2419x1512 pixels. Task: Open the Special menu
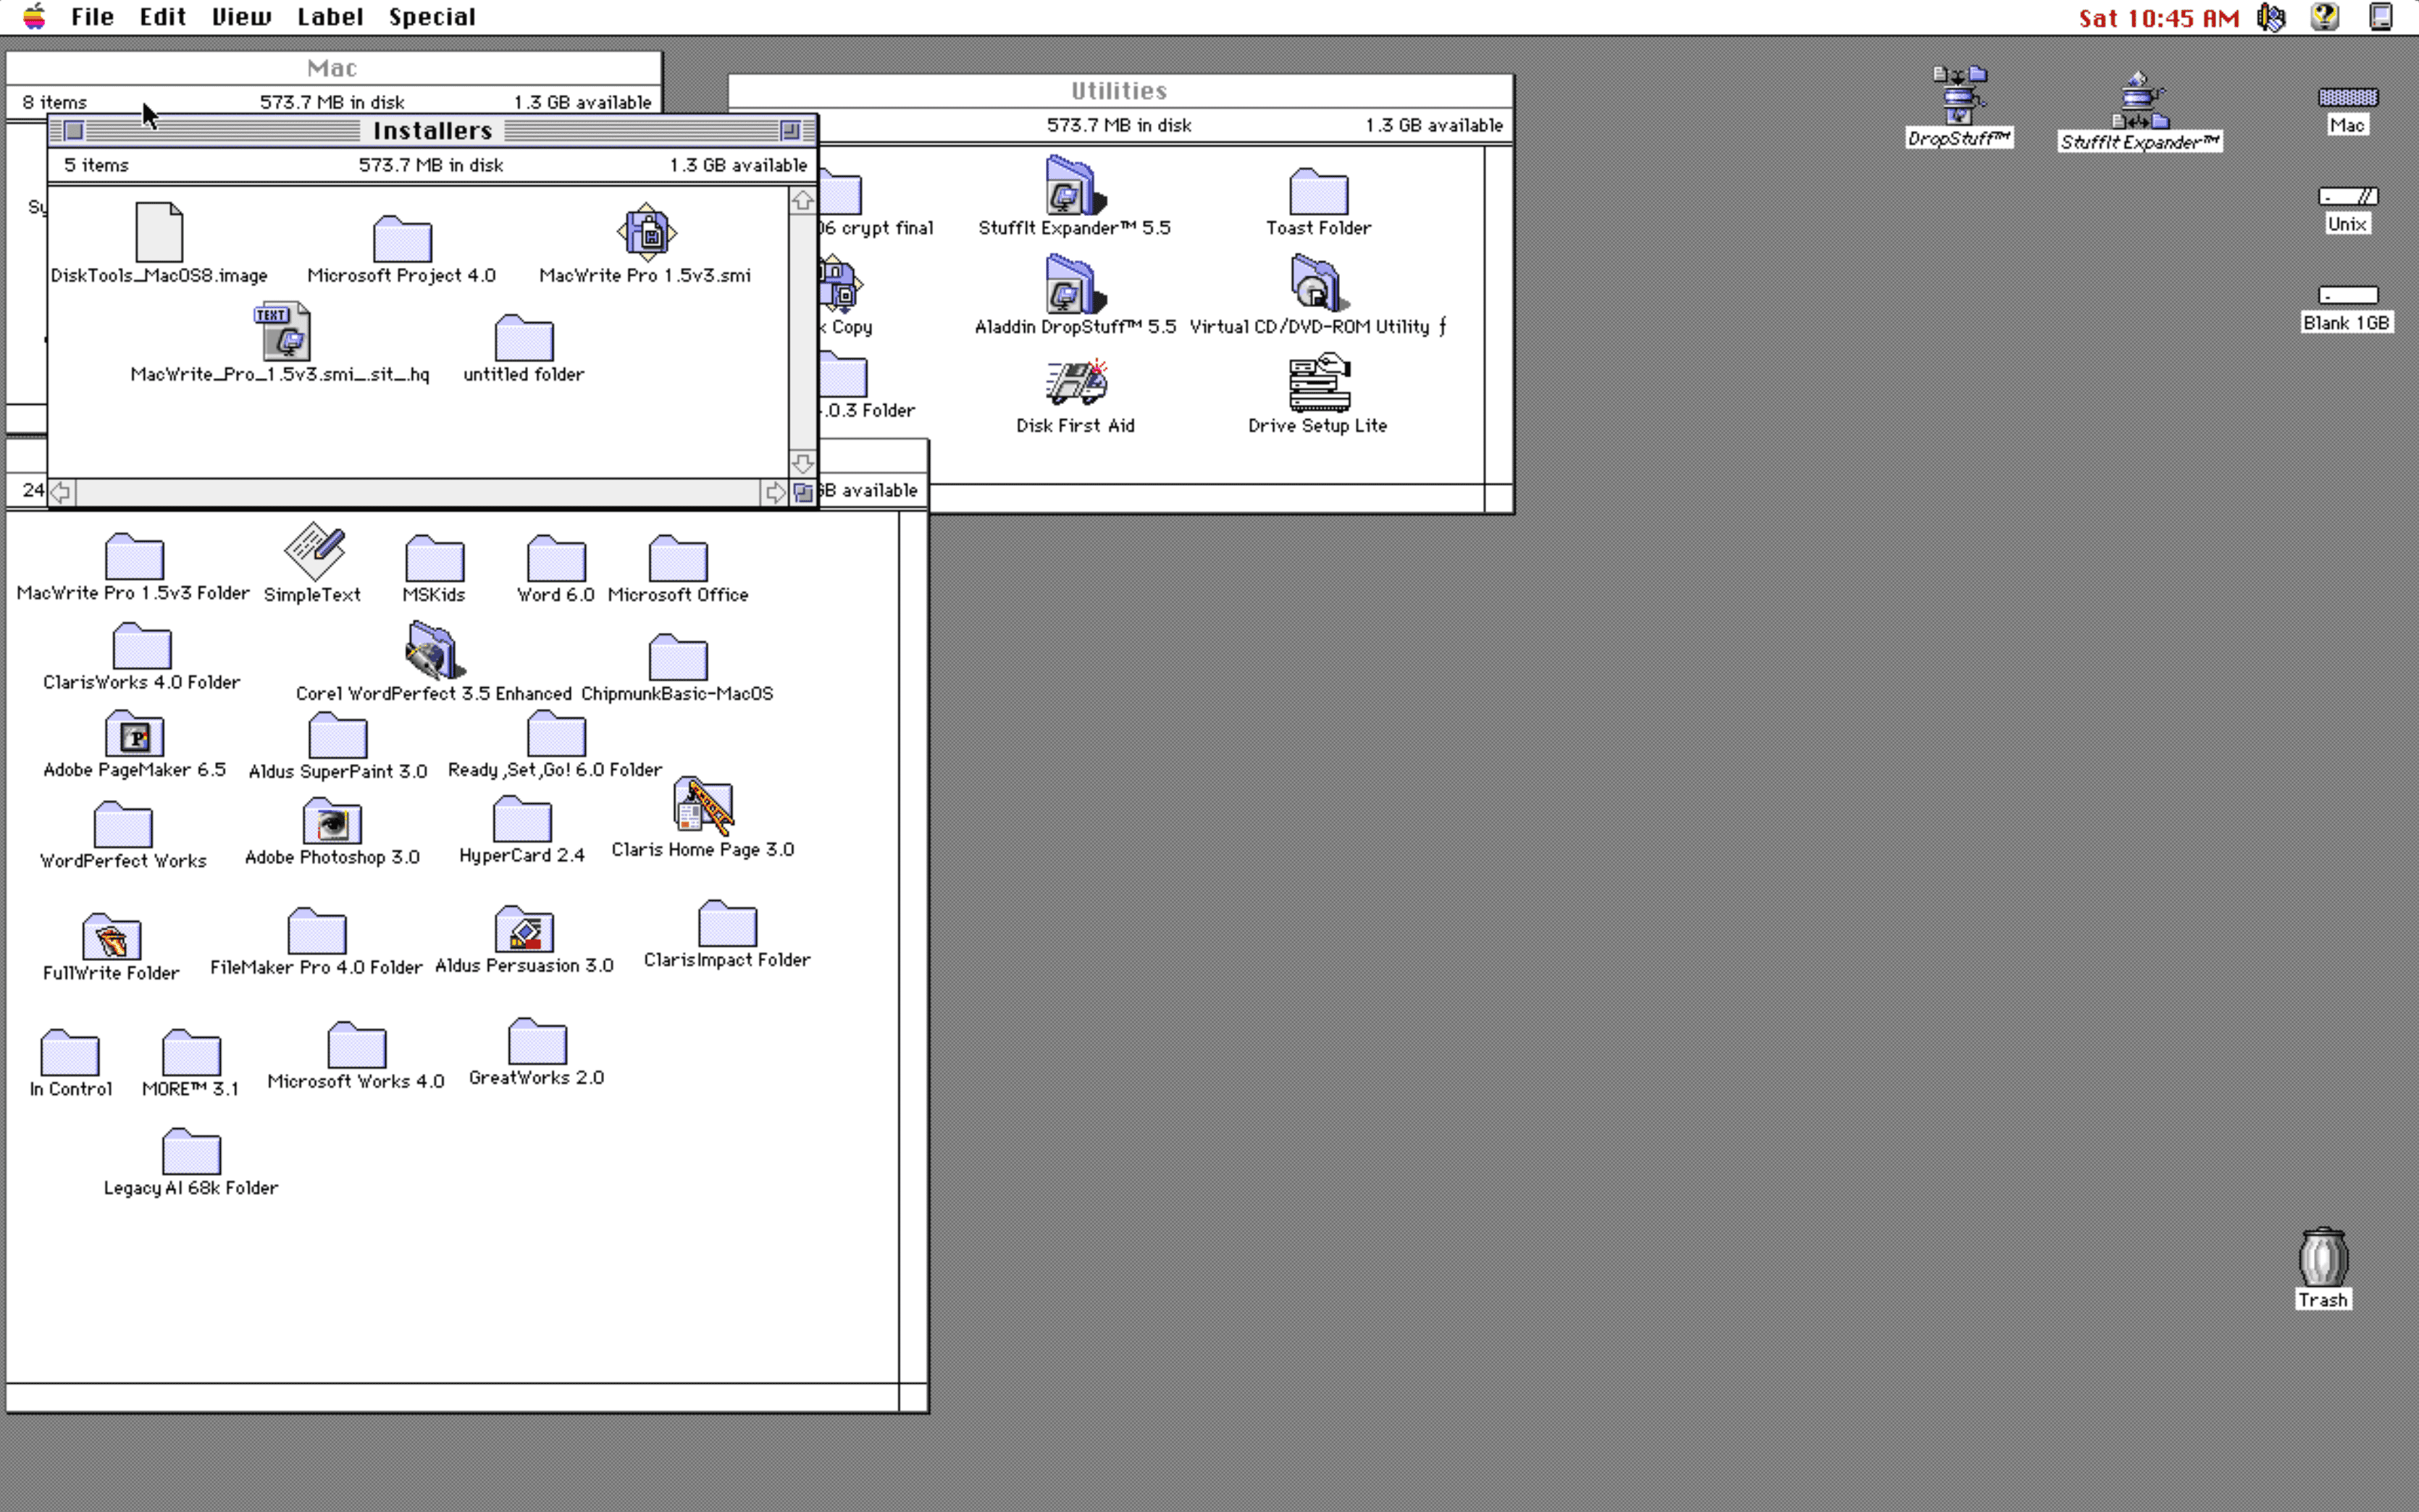(x=432, y=17)
